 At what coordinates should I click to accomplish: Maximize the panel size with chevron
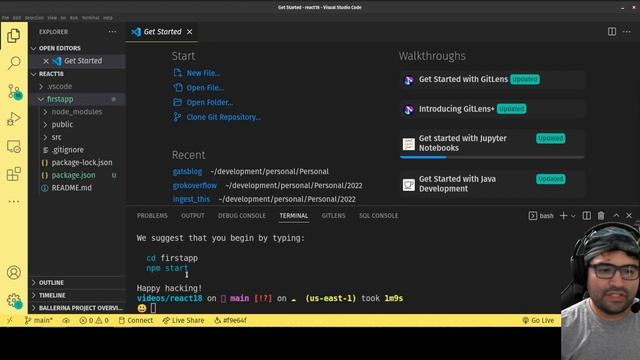(x=616, y=216)
